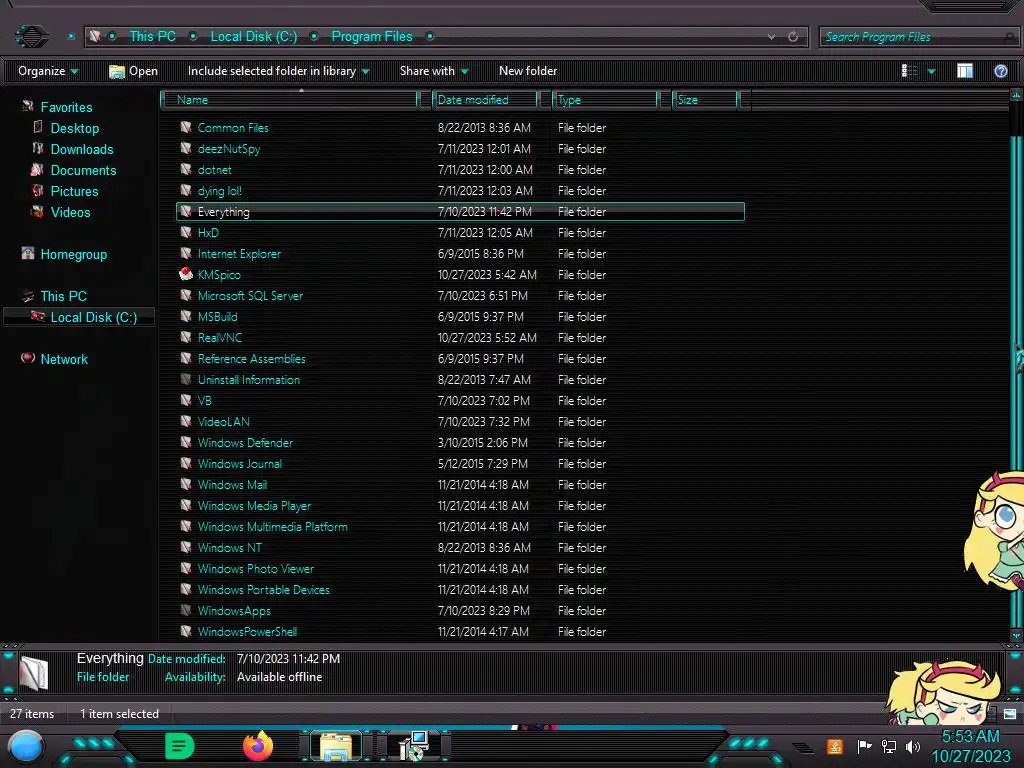Open the Organize menu
Viewport: 1024px width, 768px height.
[x=48, y=71]
